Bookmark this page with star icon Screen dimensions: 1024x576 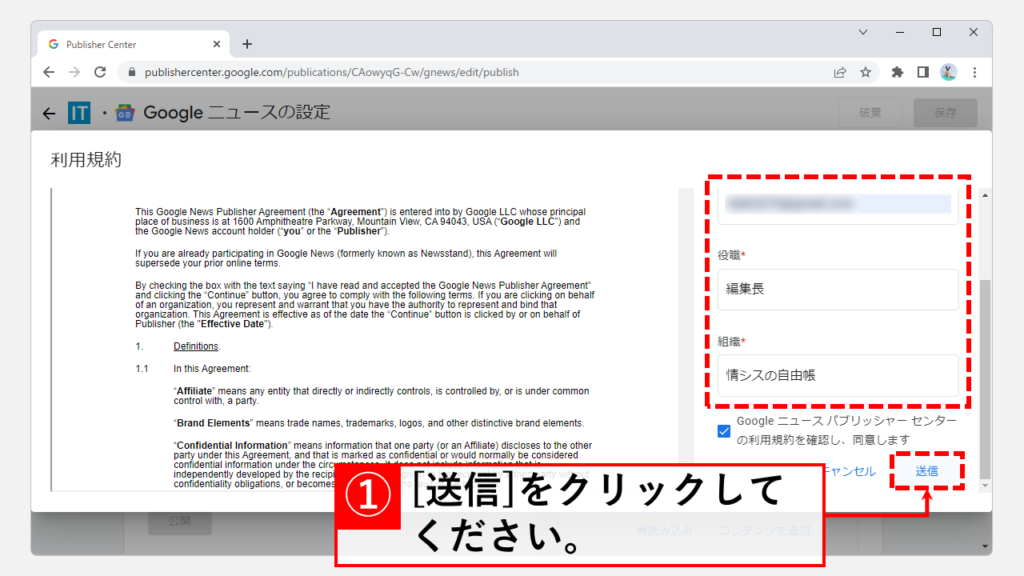pyautogui.click(x=865, y=72)
